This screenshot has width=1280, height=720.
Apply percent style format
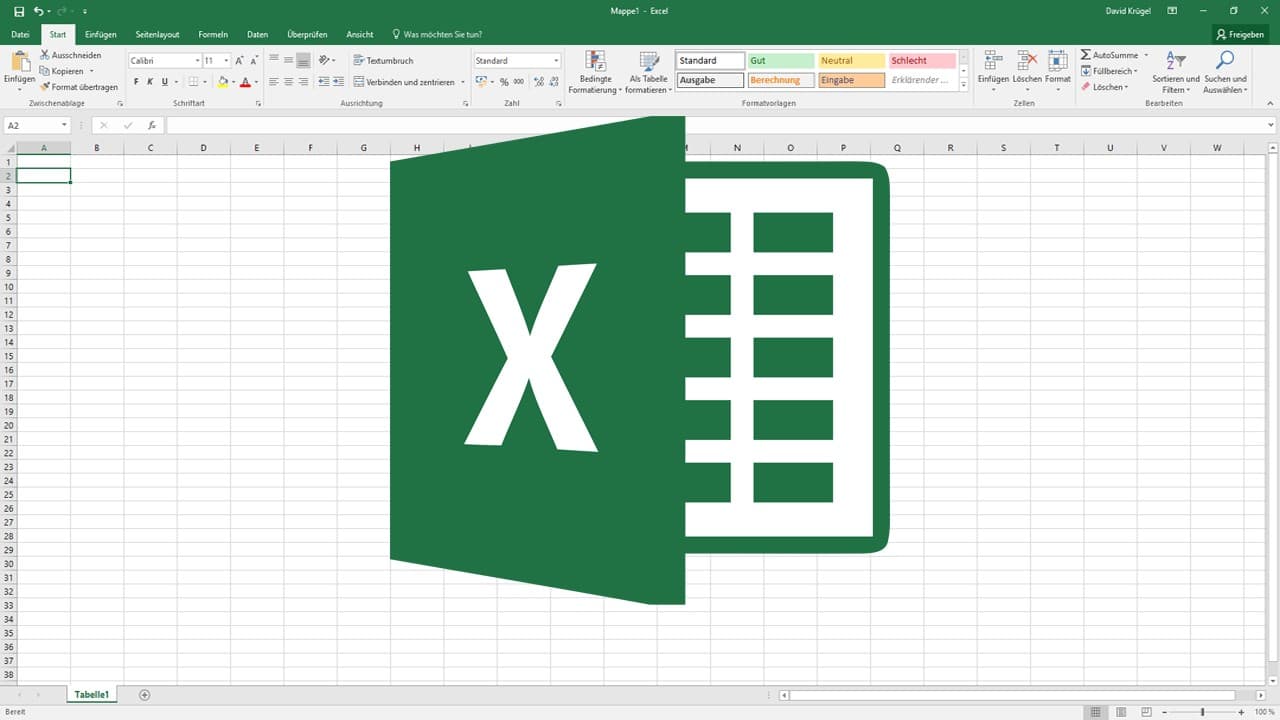pos(504,82)
